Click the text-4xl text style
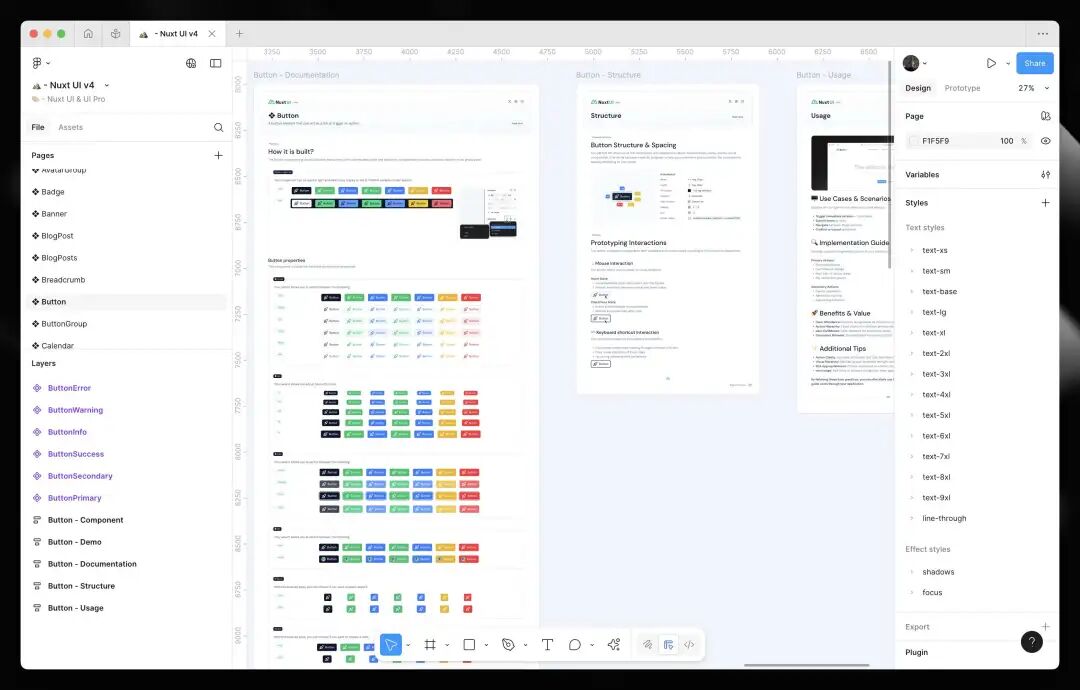 (x=936, y=395)
